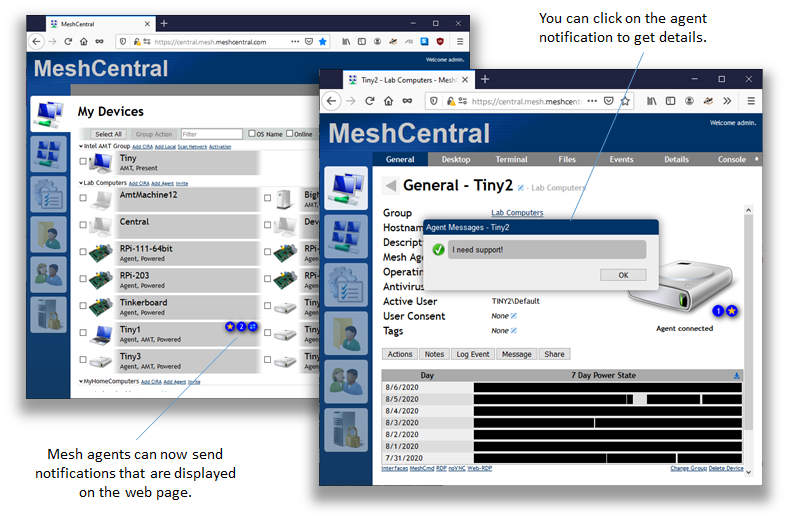This screenshot has height=520, width=787.
Task: Open the Lab Computers group link
Action: (x=517, y=213)
